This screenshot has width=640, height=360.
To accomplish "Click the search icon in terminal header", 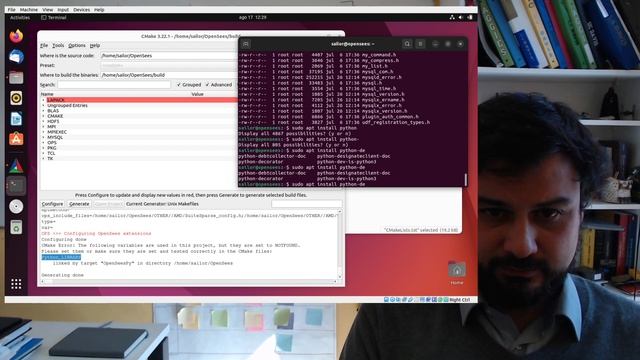I will 407,44.
